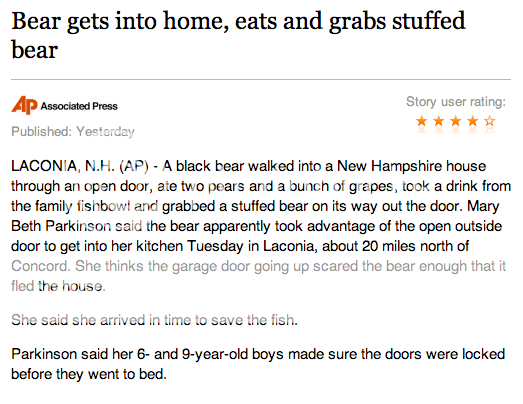Screen dimensions: 523x404
Task: Click the headline 'Bear gets into home'
Action: (x=238, y=35)
